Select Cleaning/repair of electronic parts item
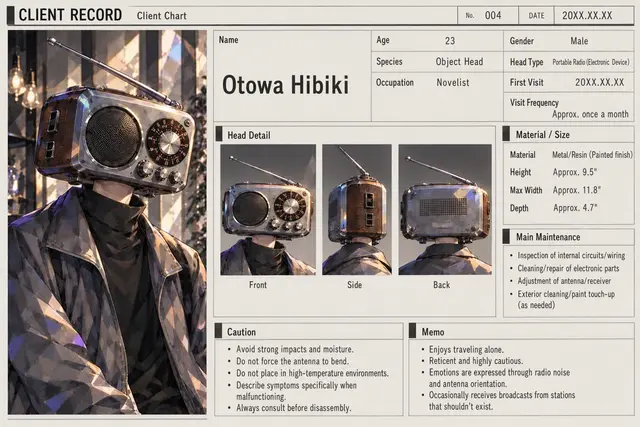 point(568,269)
